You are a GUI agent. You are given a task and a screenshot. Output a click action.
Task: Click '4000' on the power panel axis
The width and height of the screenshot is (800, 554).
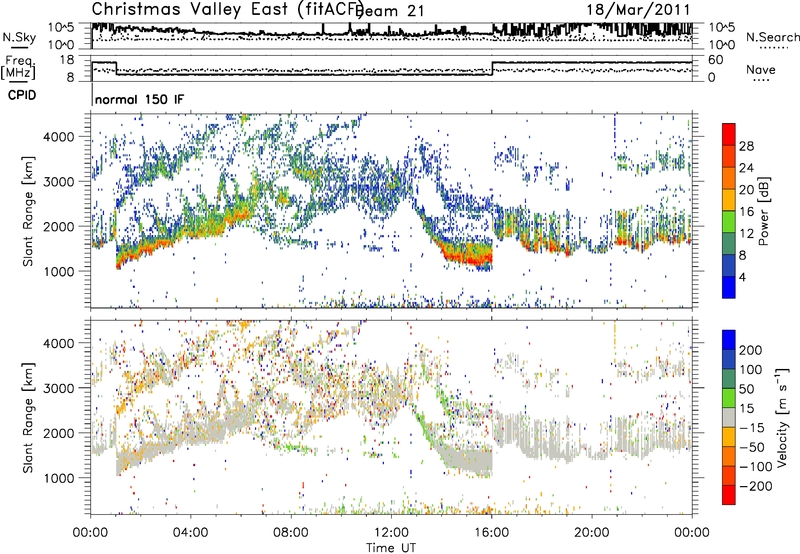pos(59,137)
